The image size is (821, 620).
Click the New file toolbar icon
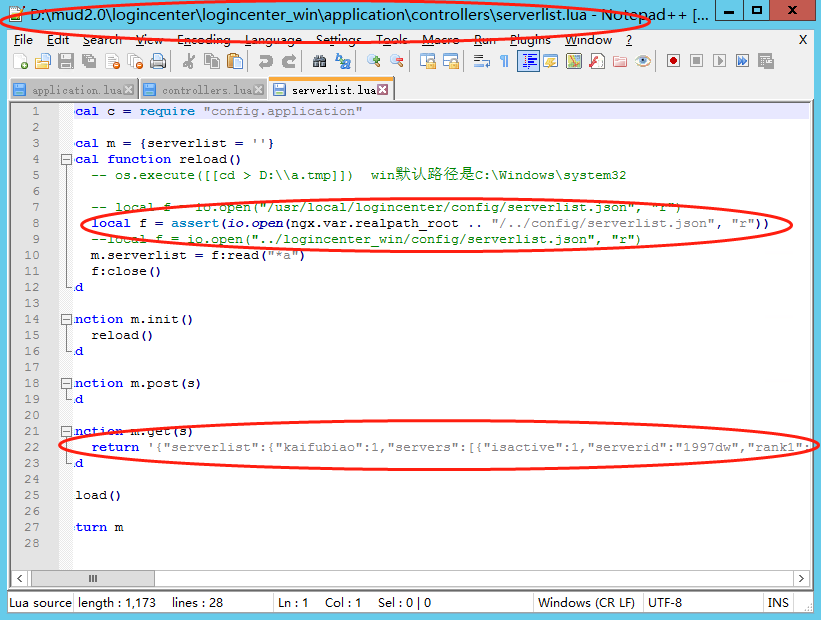pos(20,61)
